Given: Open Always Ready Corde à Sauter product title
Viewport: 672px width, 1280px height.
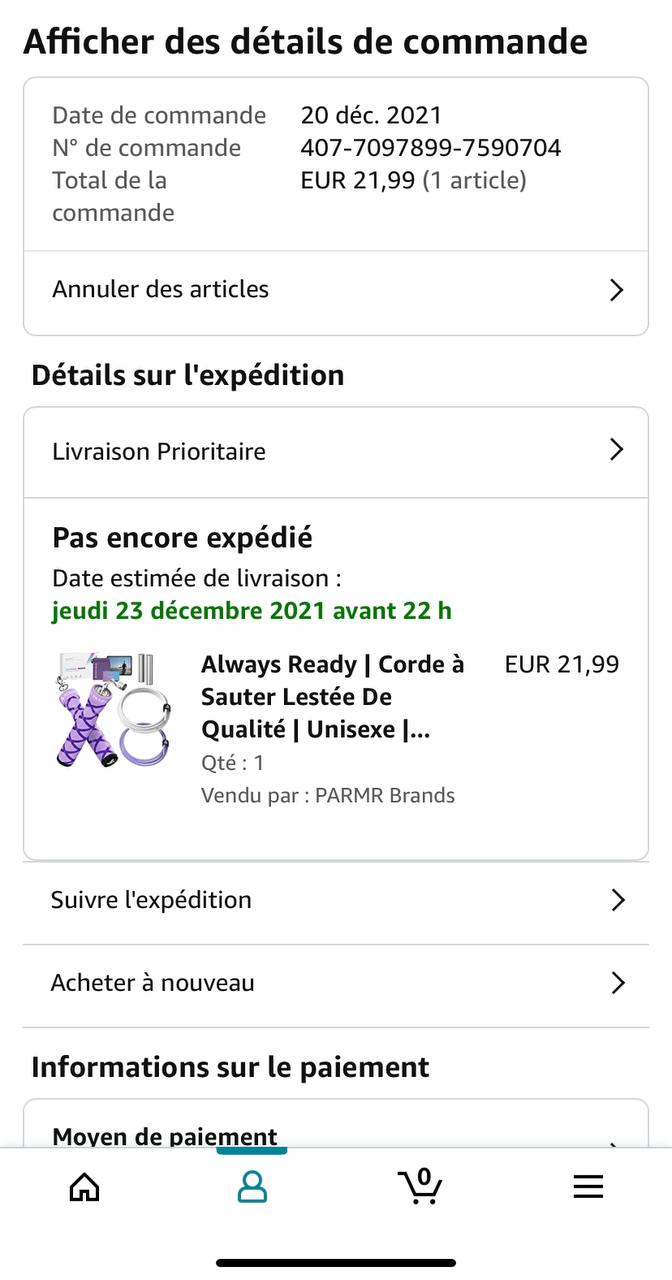Looking at the screenshot, I should pyautogui.click(x=332, y=697).
